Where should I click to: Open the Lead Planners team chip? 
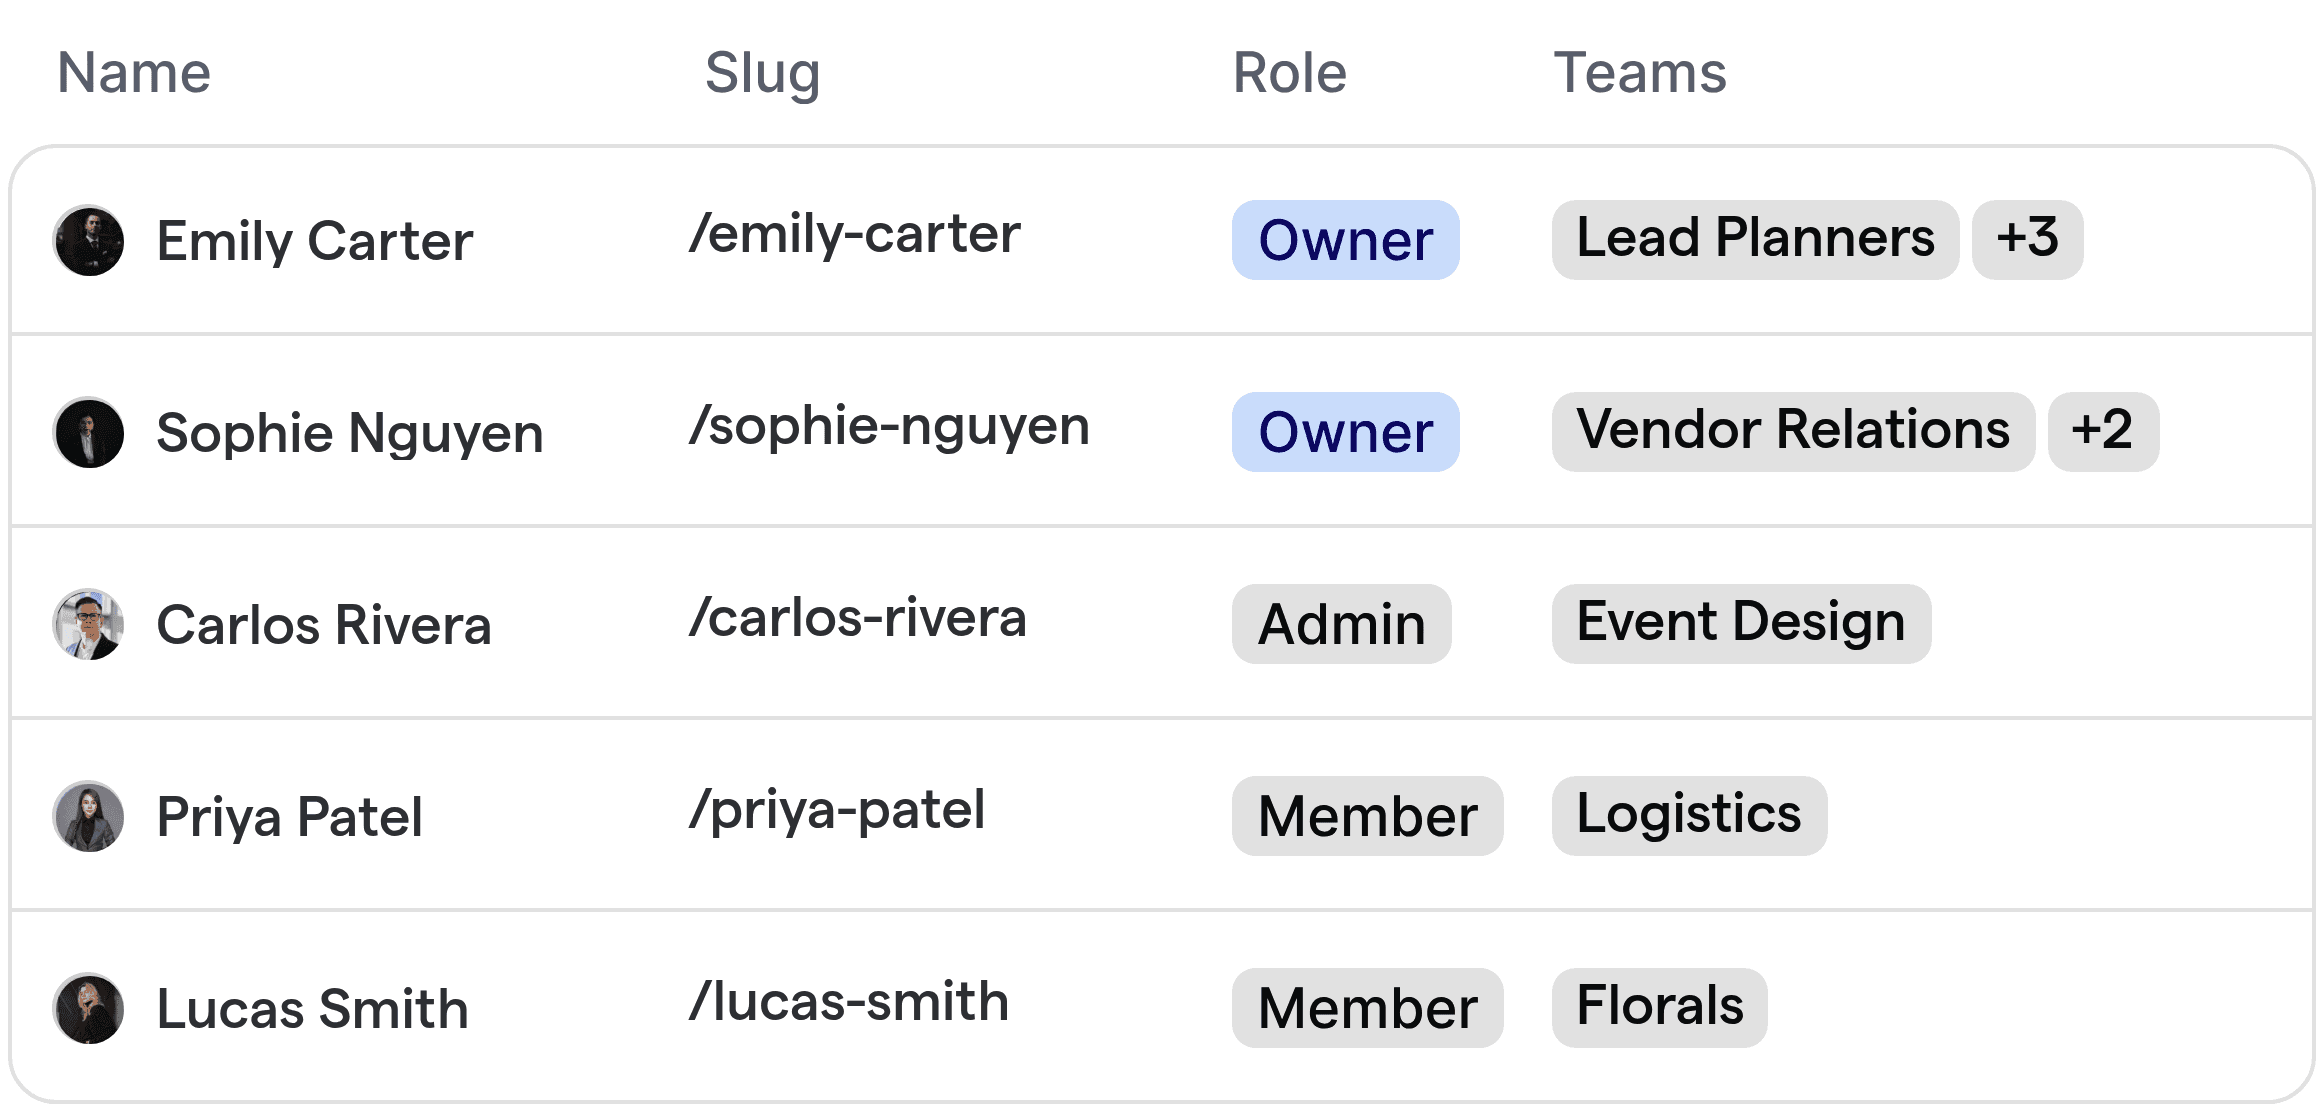tap(1755, 238)
